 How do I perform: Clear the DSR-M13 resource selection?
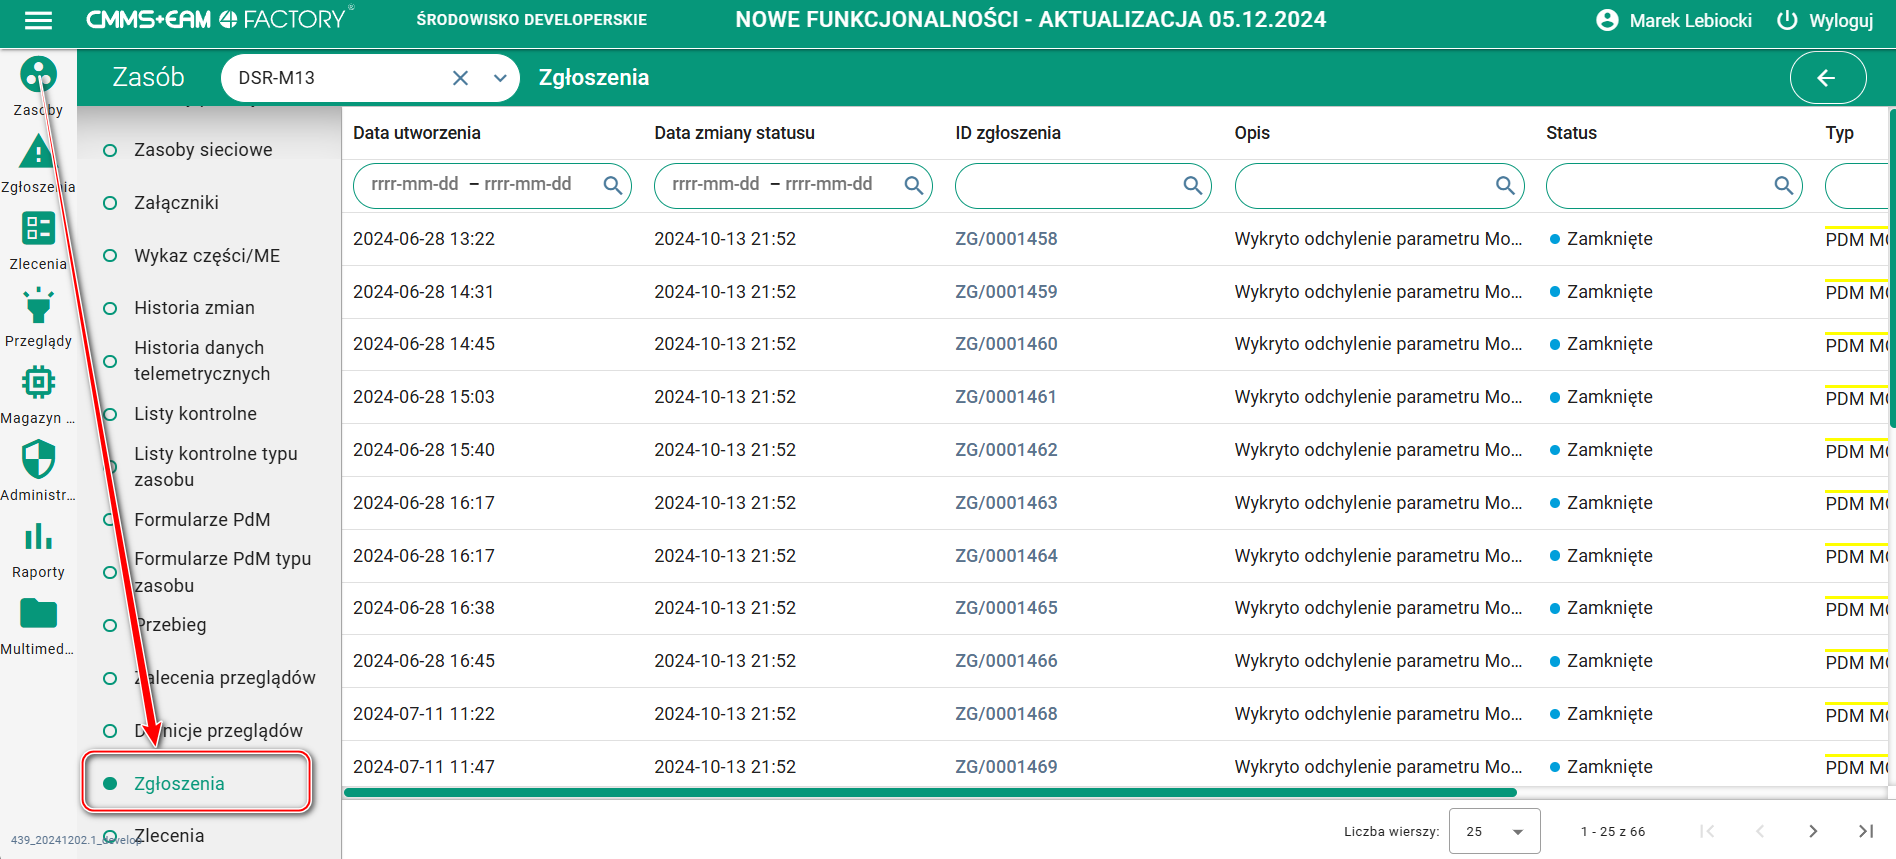460,78
